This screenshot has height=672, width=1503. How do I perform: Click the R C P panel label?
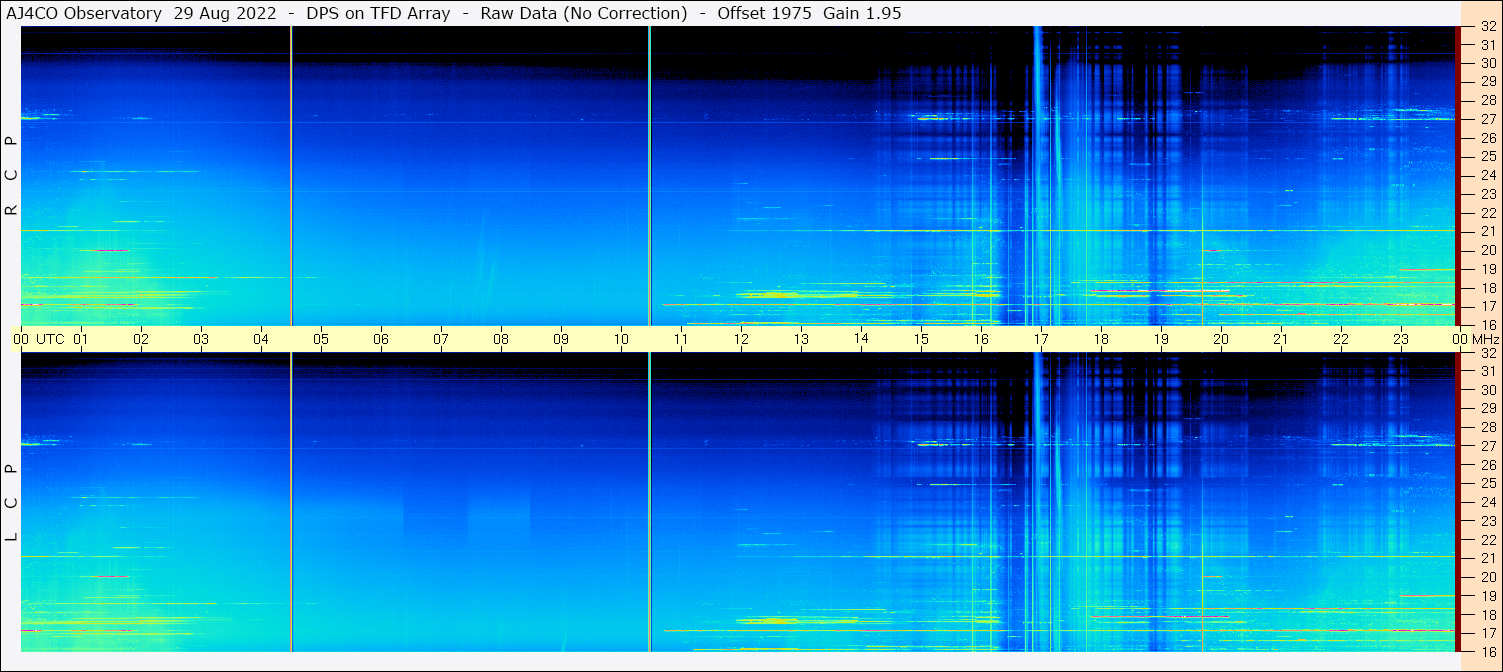(12, 175)
